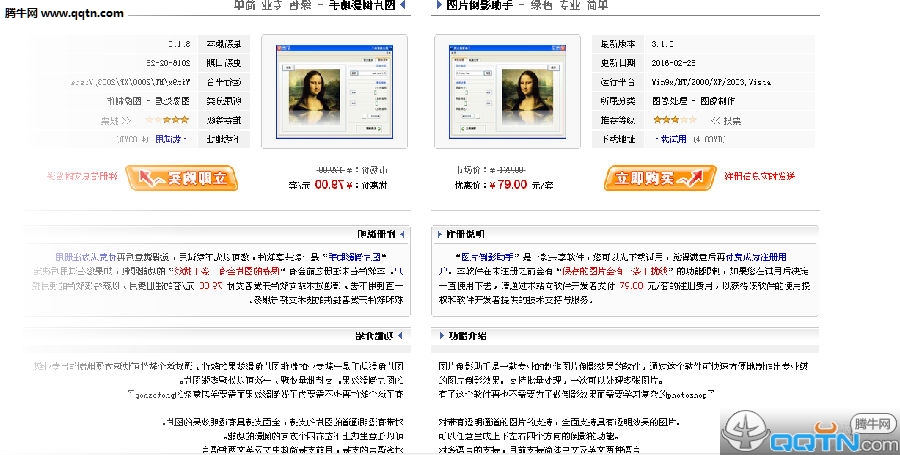Open the 我试用 trial download link

pyautogui.click(x=673, y=139)
